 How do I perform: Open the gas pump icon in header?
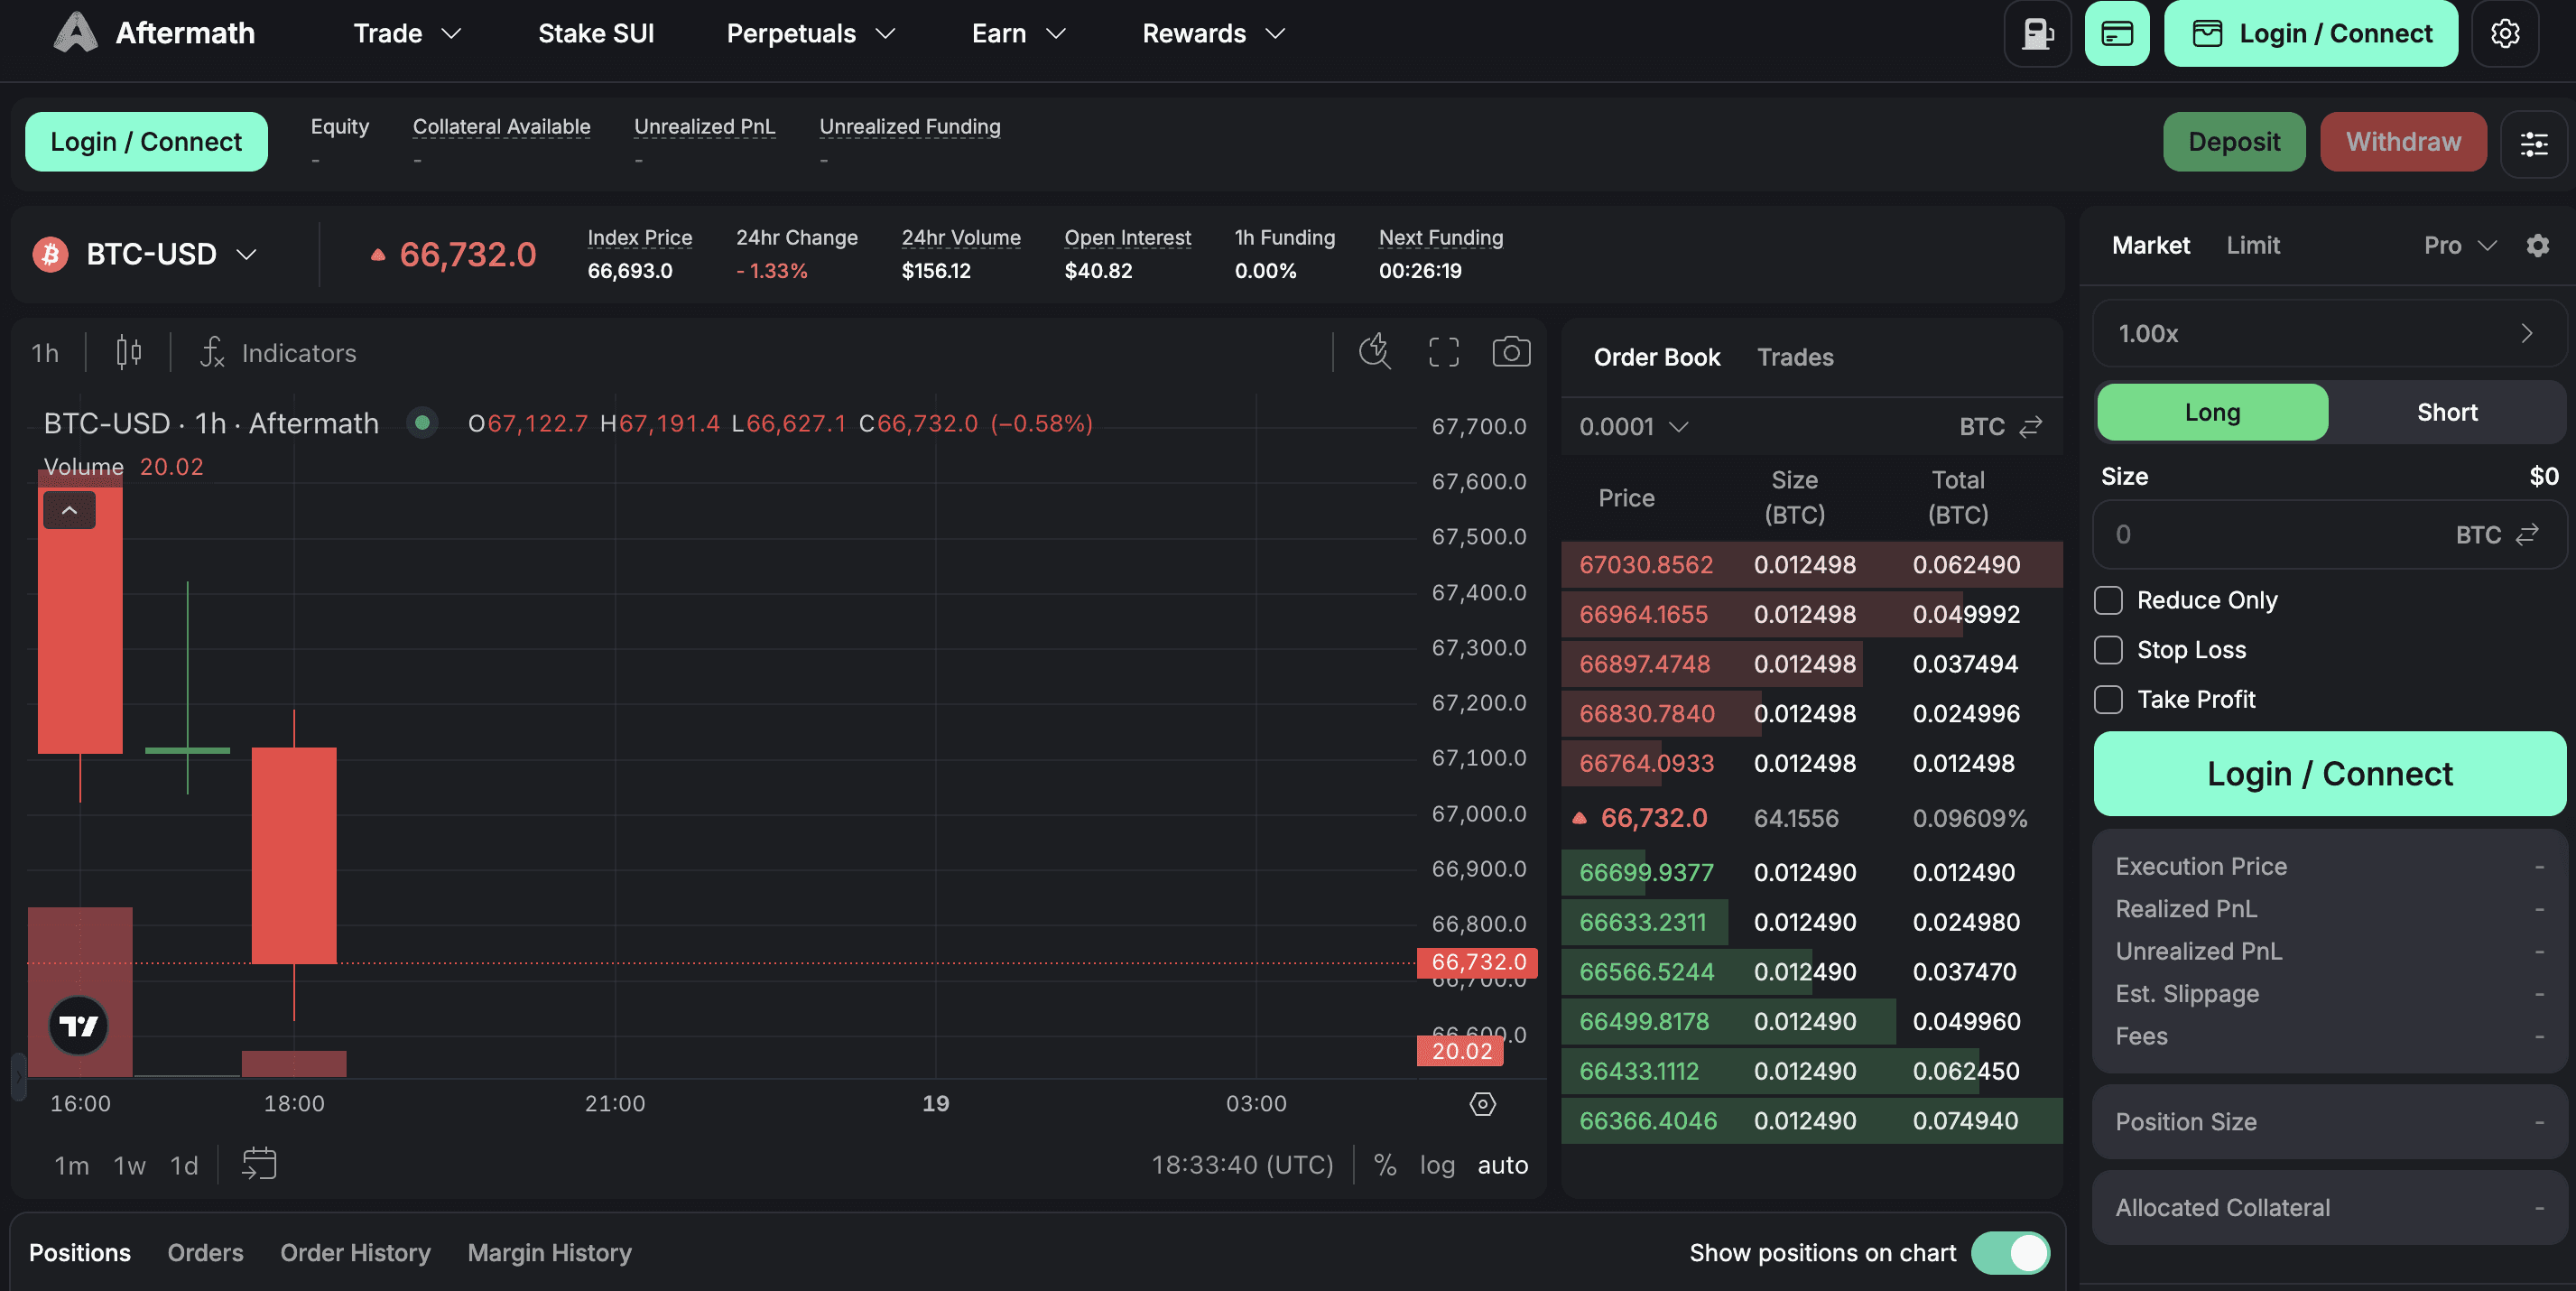click(x=2037, y=34)
